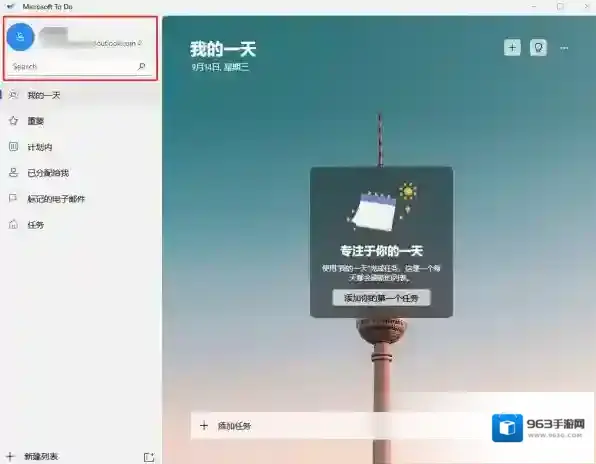Screen dimensions: 596x464
Task: Click the calendar icon beside 计划内
Action: [13, 147]
